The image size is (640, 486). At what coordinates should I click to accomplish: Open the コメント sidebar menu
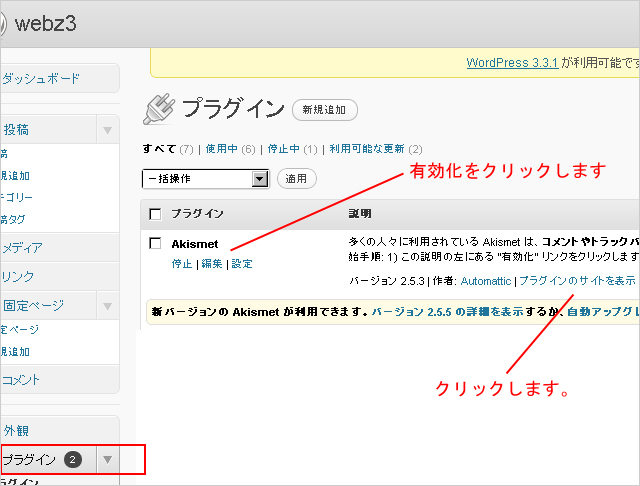point(21,379)
